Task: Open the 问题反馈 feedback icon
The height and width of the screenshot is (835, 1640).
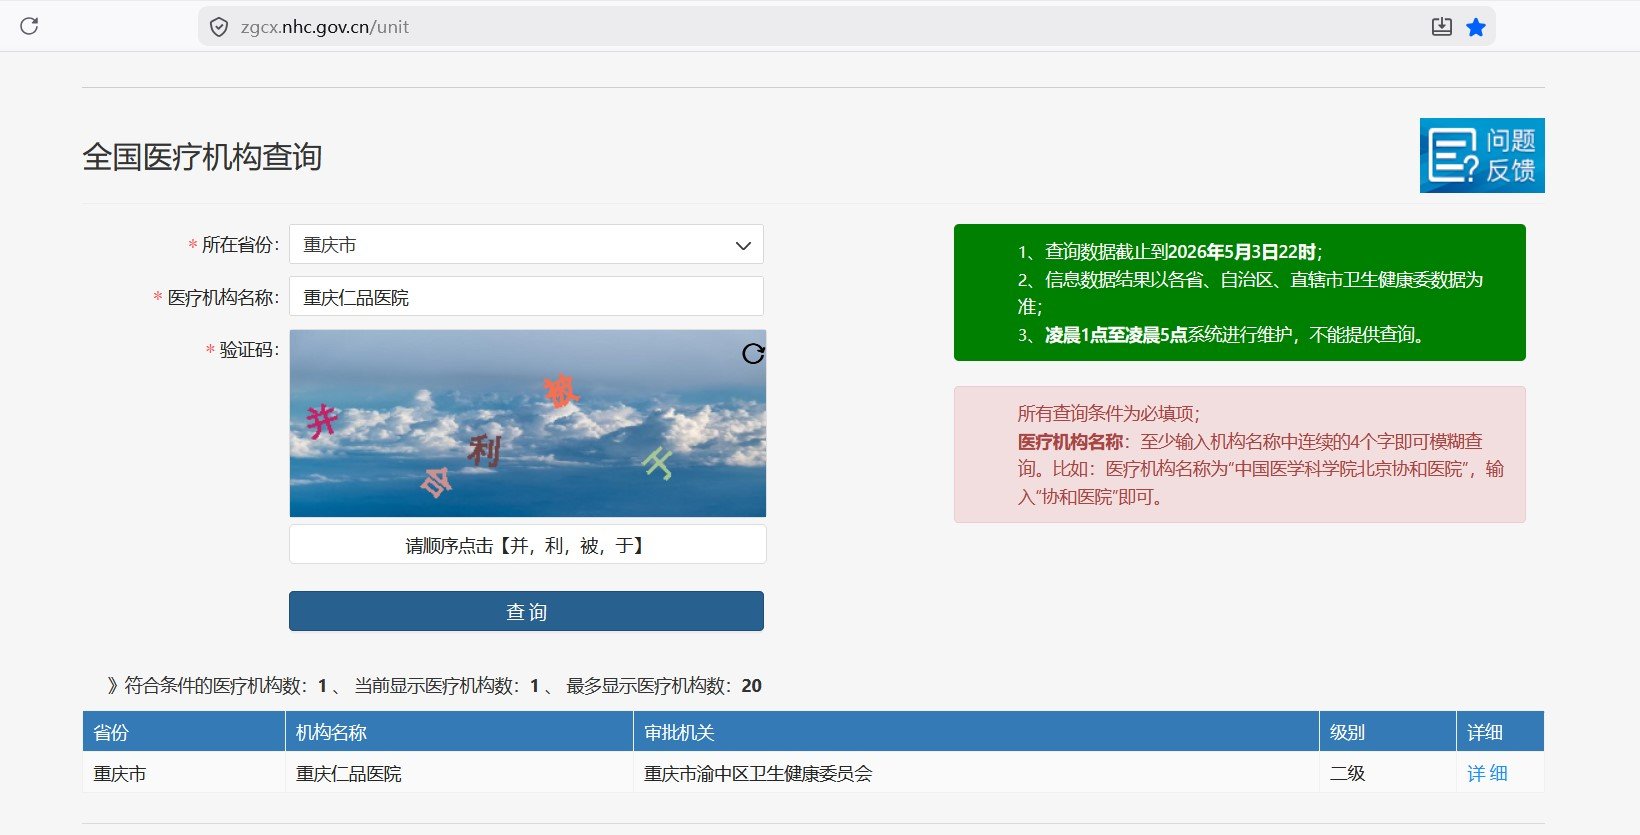Action: pos(1482,155)
